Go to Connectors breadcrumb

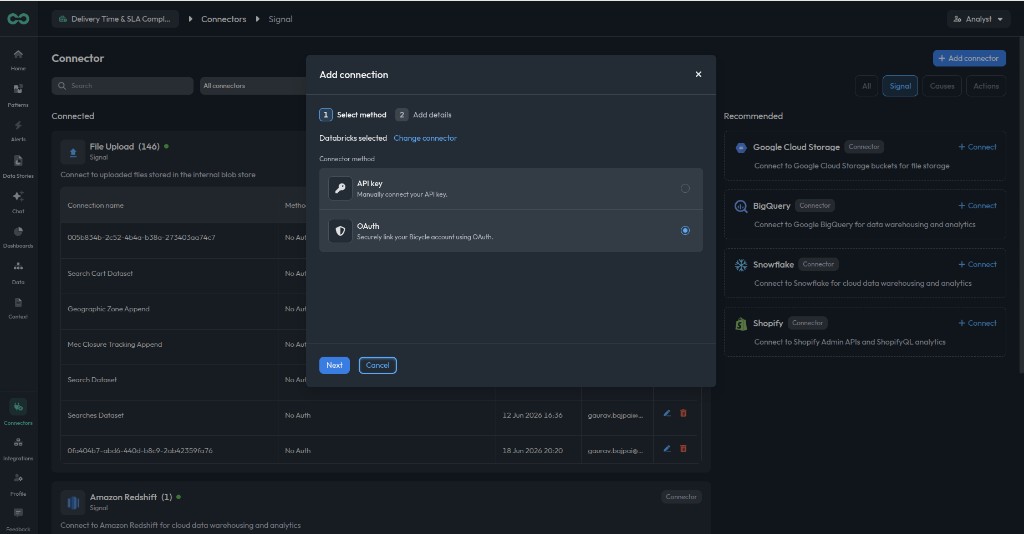click(223, 19)
